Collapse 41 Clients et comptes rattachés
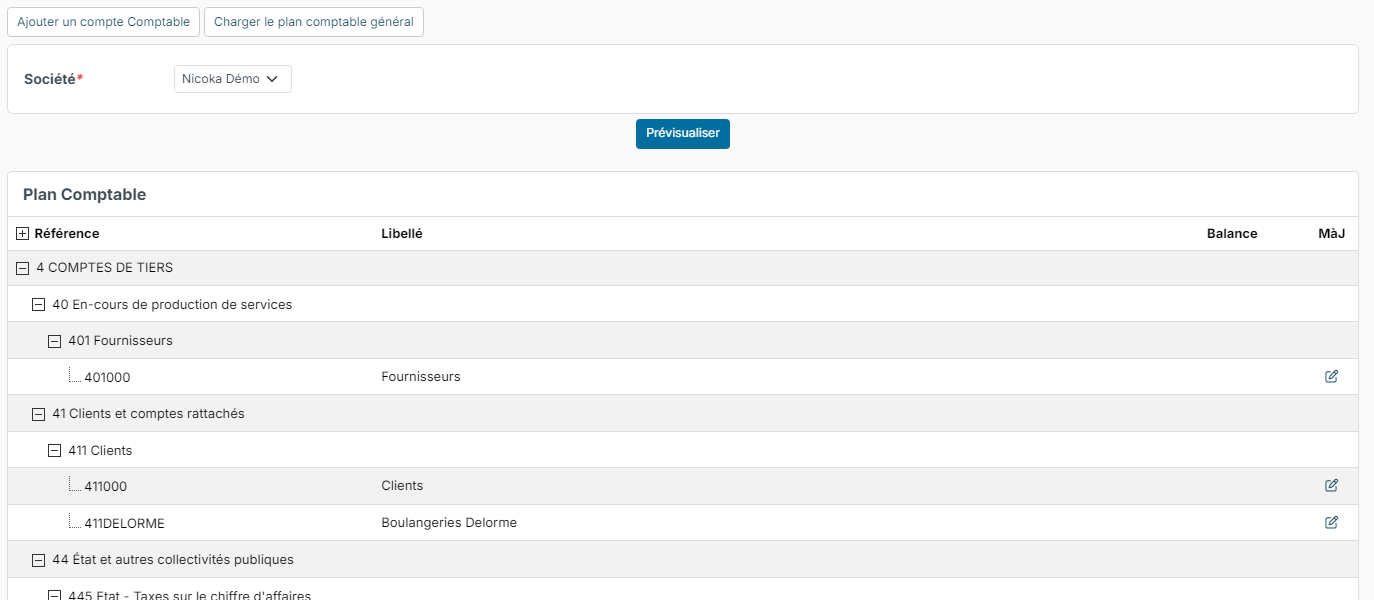 click(x=39, y=414)
